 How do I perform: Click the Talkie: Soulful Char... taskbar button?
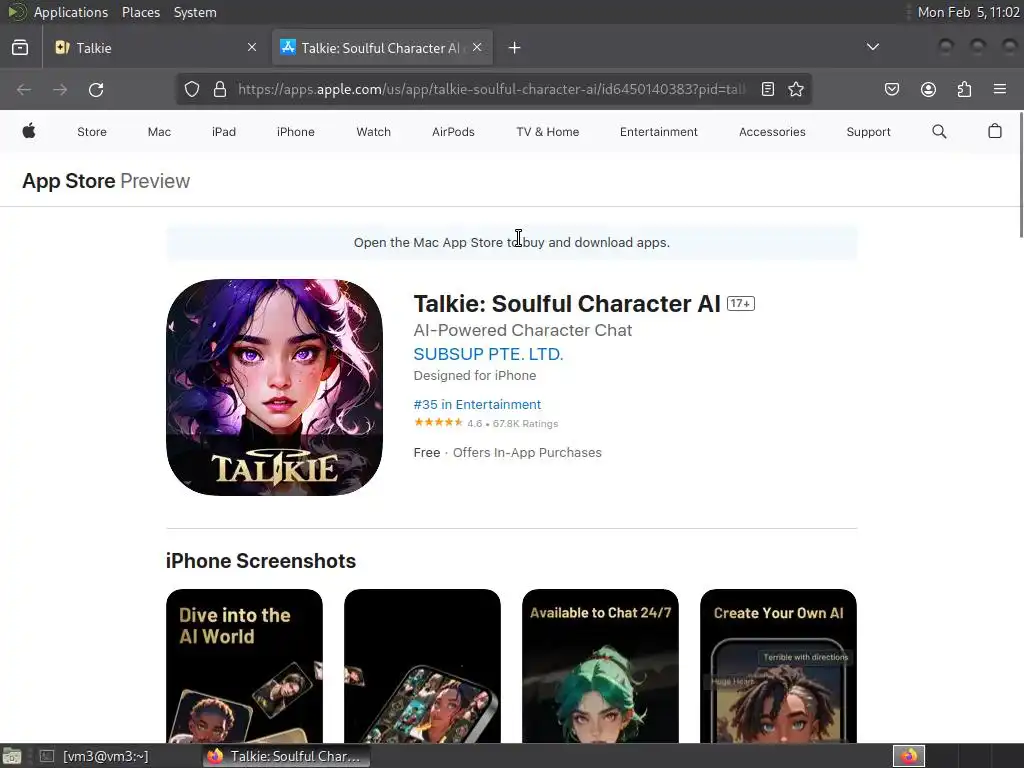pos(286,756)
